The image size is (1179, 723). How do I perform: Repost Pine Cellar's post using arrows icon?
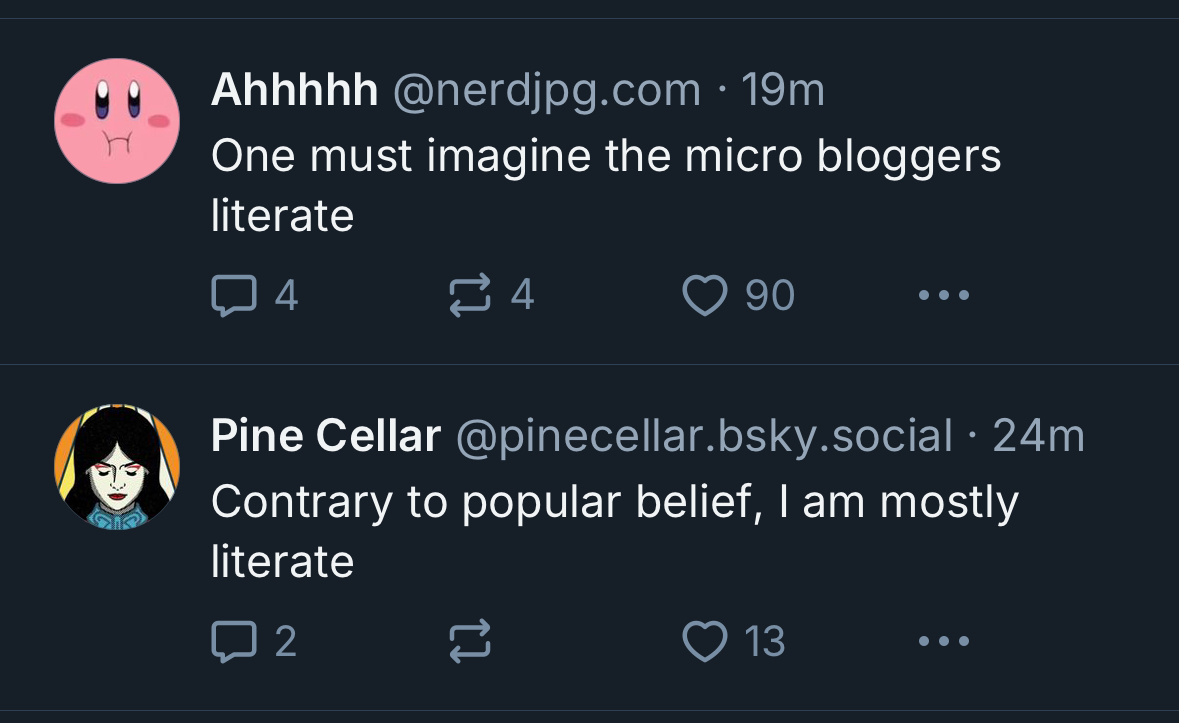470,641
